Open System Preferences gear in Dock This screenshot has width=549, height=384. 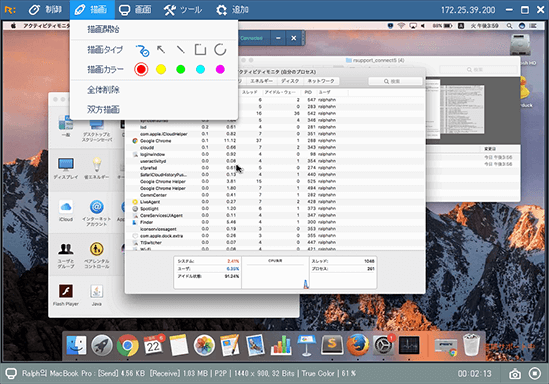click(x=383, y=345)
